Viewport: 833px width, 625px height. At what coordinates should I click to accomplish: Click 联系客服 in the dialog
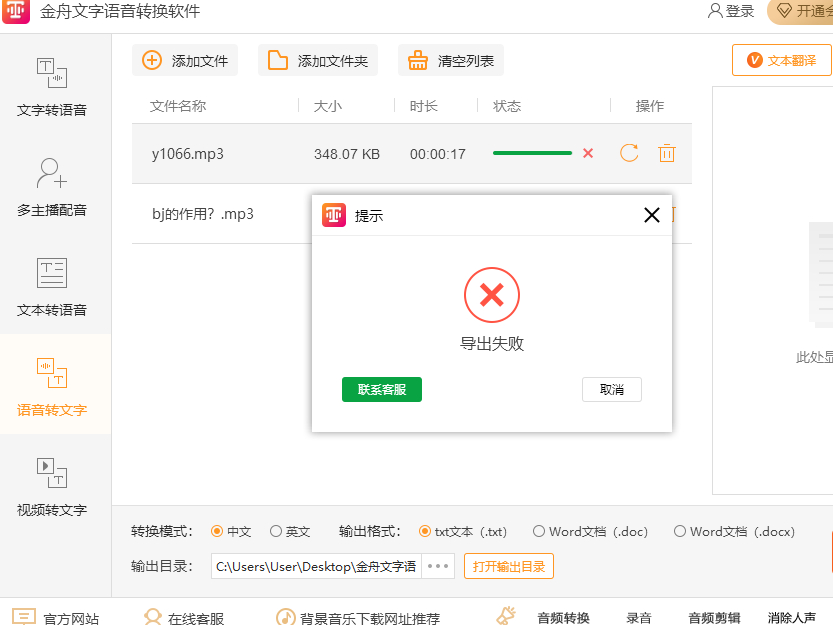pos(382,390)
